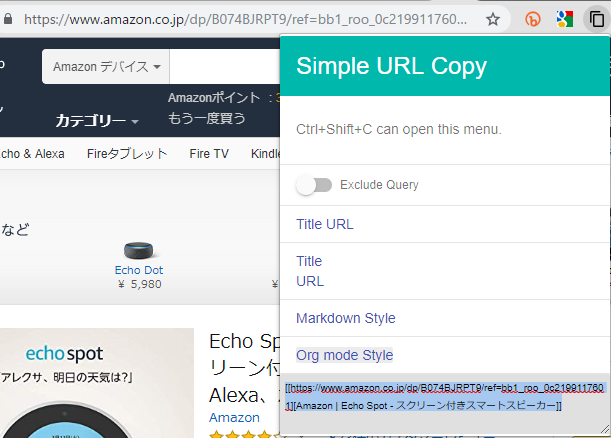Image resolution: width=611 pixels, height=438 pixels.
Task: Click the copied URL text area
Action: [445, 404]
